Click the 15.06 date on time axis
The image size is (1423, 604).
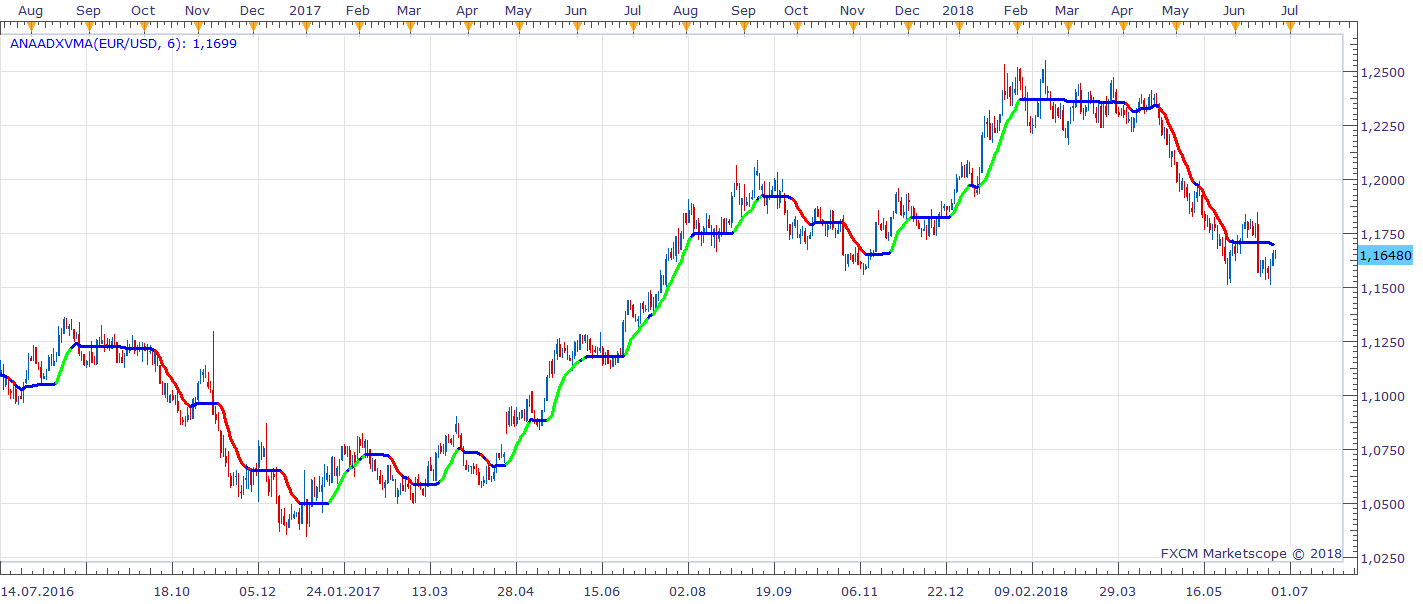click(601, 592)
